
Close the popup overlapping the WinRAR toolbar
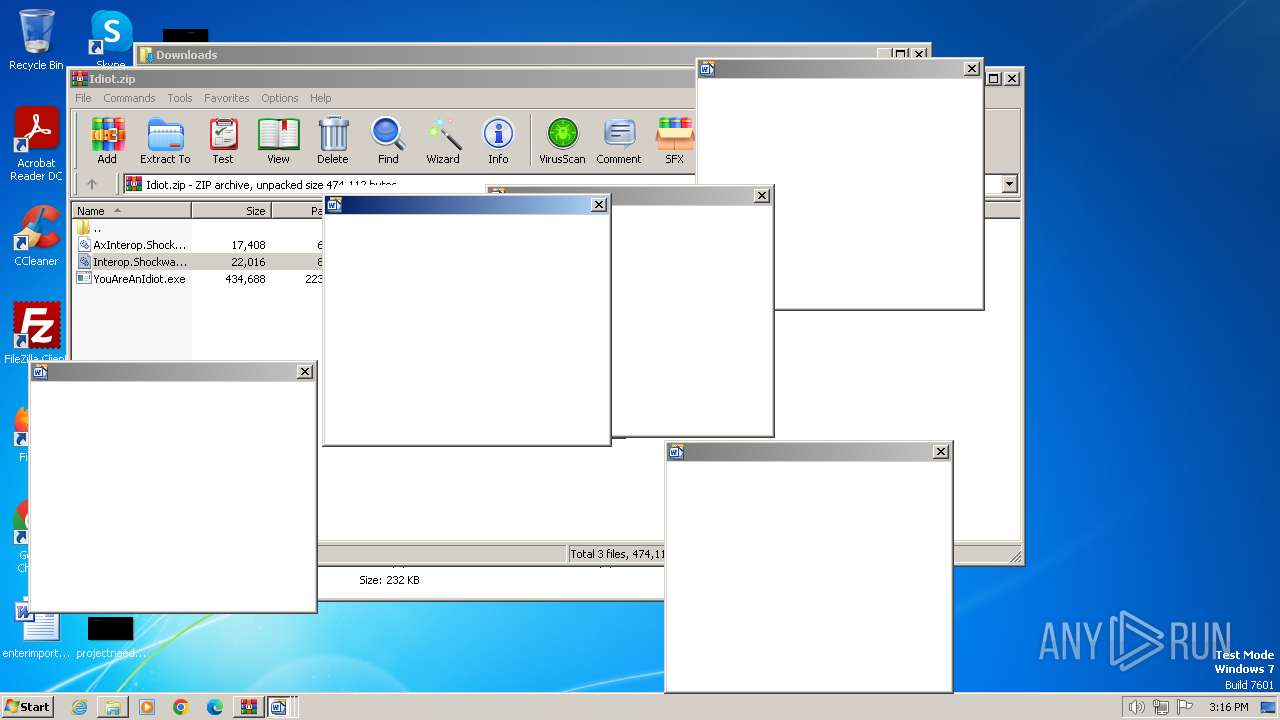click(971, 69)
